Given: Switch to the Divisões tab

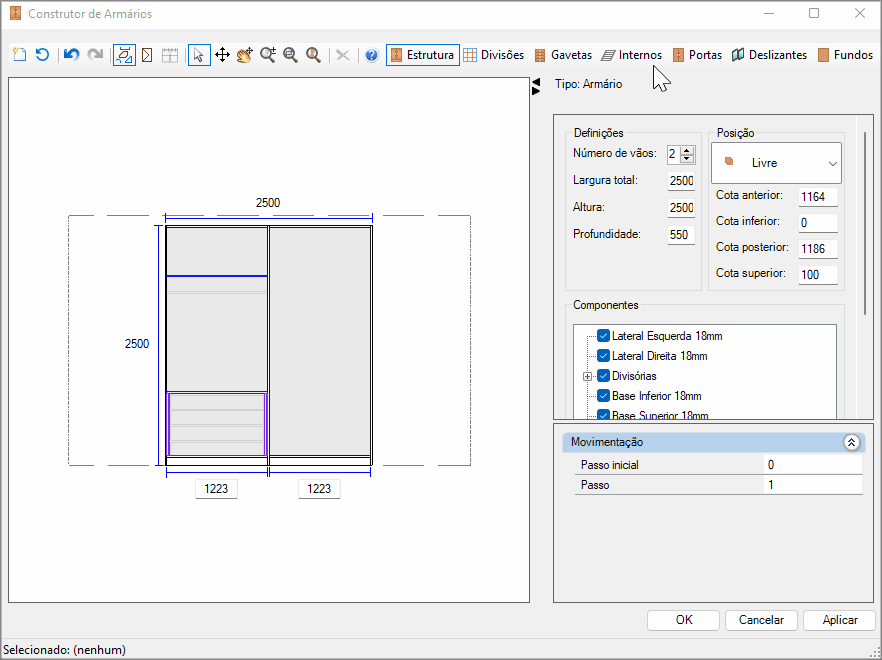Looking at the screenshot, I should tap(494, 55).
